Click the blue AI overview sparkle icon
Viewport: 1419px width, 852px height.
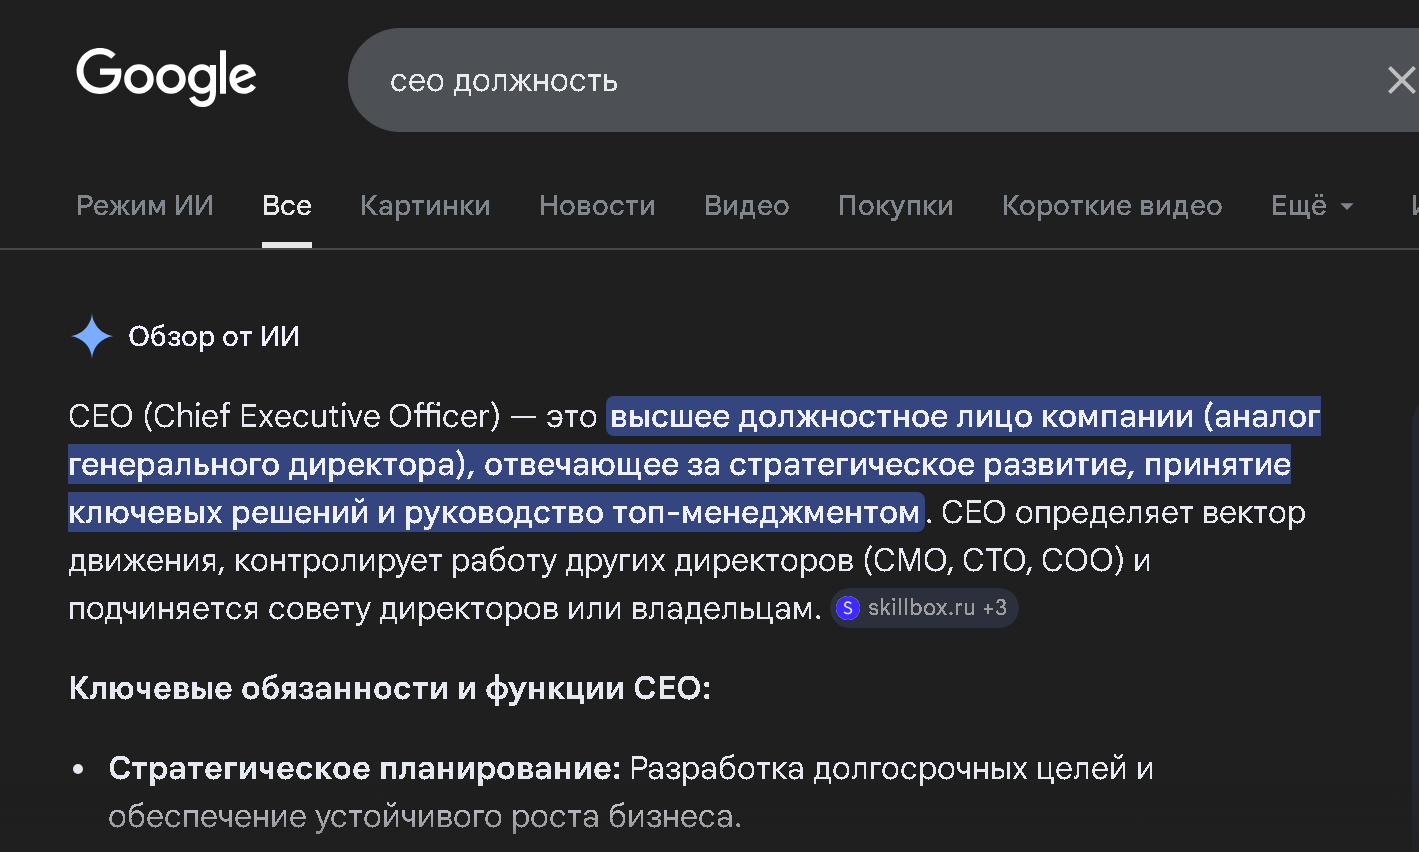(x=92, y=336)
